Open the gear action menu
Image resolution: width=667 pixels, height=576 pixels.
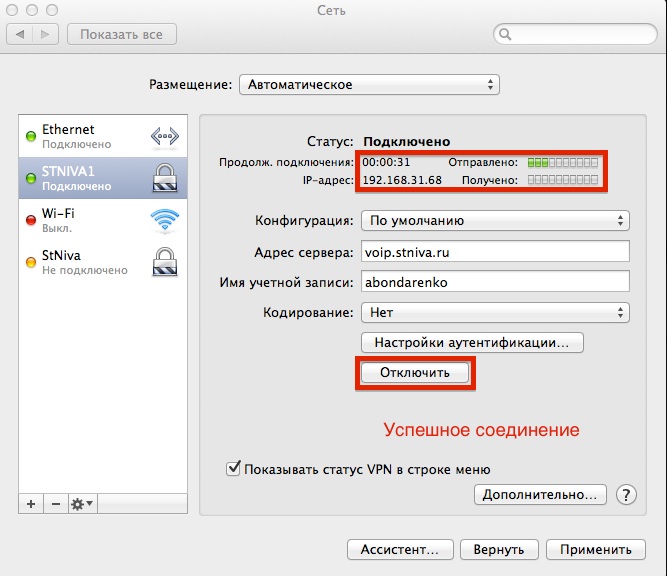[x=81, y=504]
